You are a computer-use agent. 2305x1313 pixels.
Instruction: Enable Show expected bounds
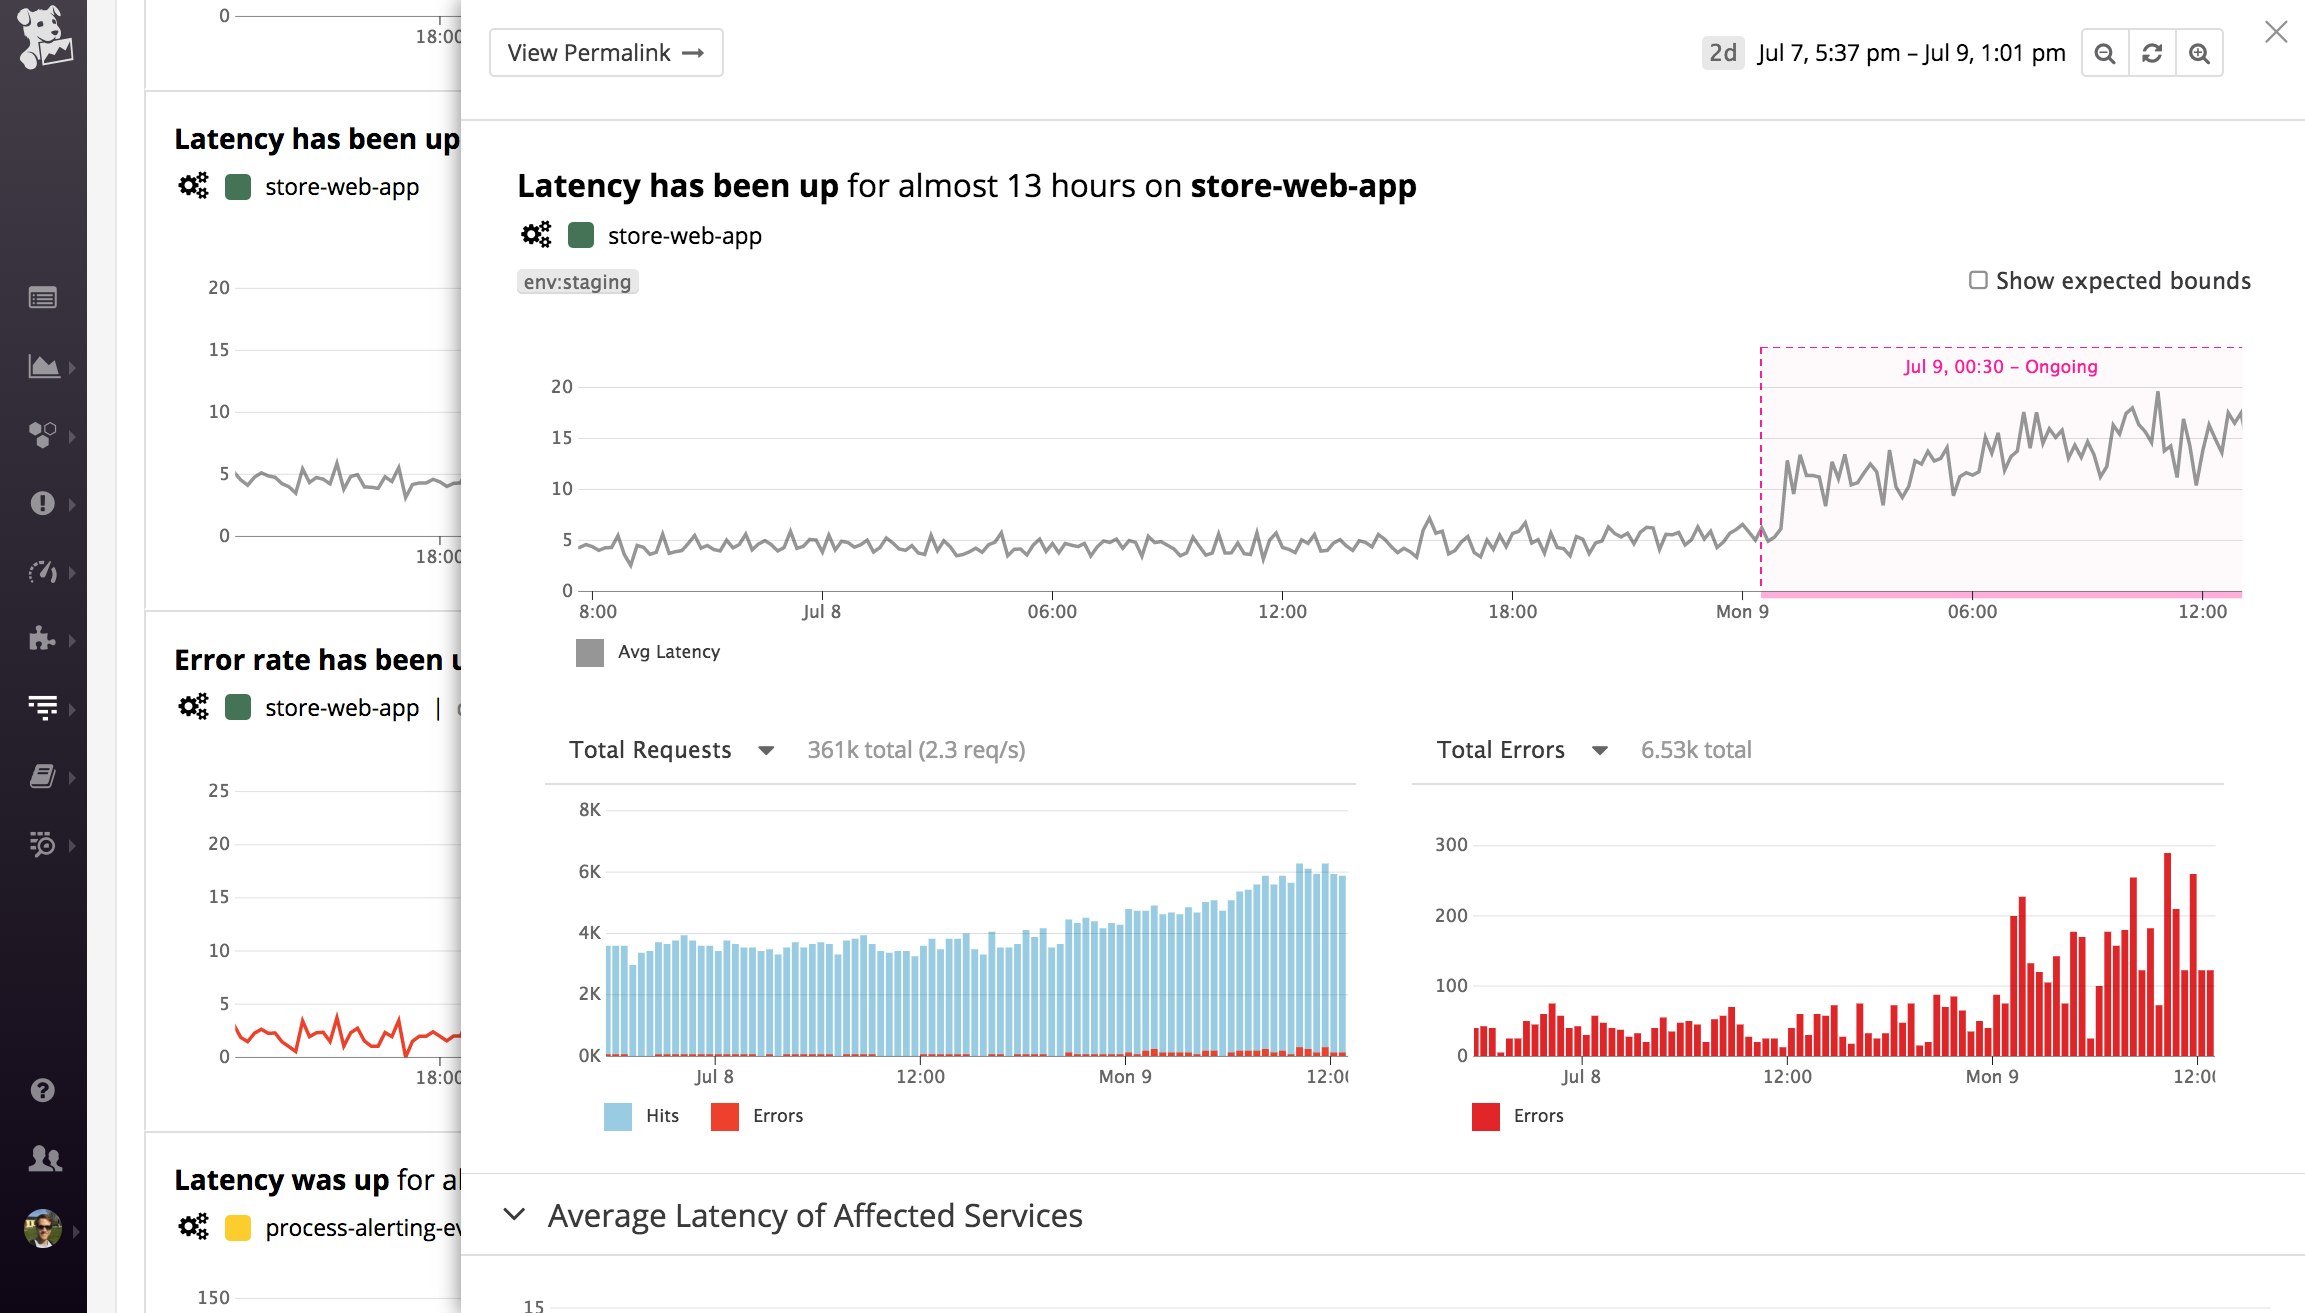1976,280
